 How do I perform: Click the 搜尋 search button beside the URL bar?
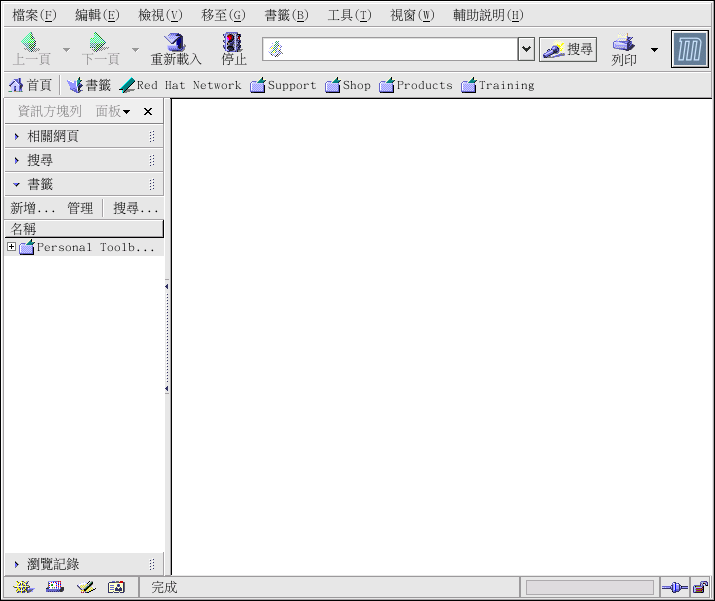(x=568, y=49)
